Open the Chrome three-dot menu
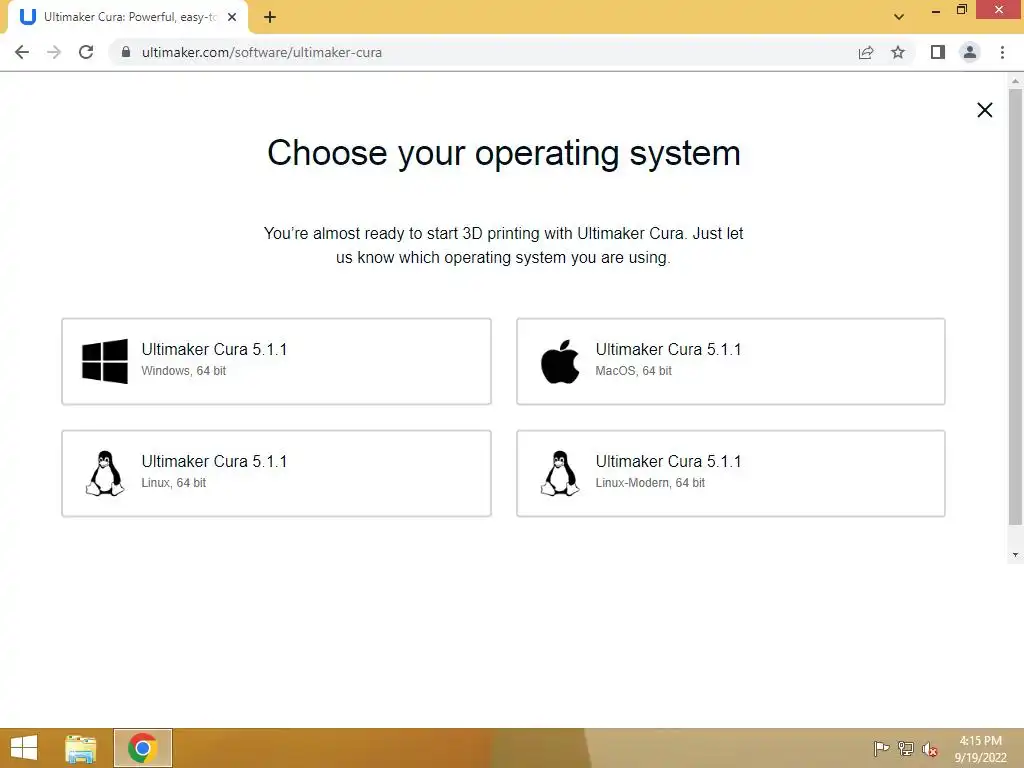This screenshot has width=1024, height=768. (1002, 52)
